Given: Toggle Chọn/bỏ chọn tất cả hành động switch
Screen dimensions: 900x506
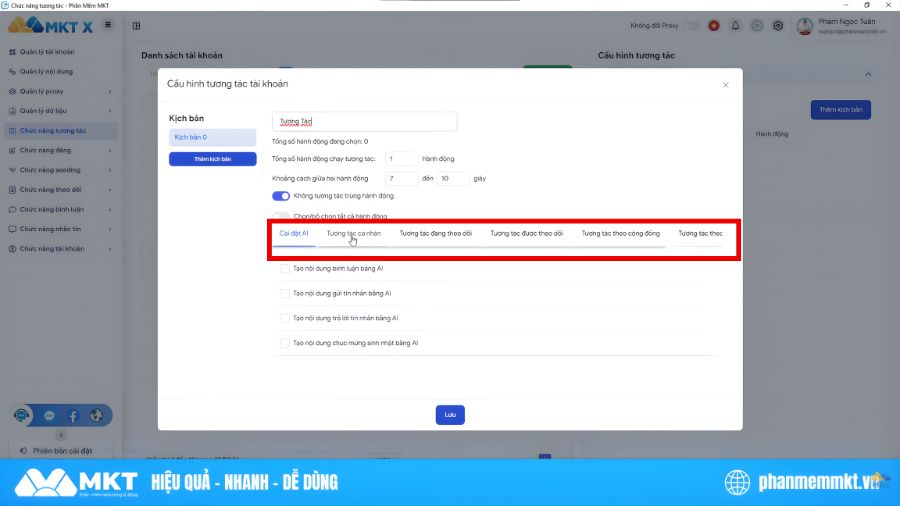Looking at the screenshot, I should (281, 216).
